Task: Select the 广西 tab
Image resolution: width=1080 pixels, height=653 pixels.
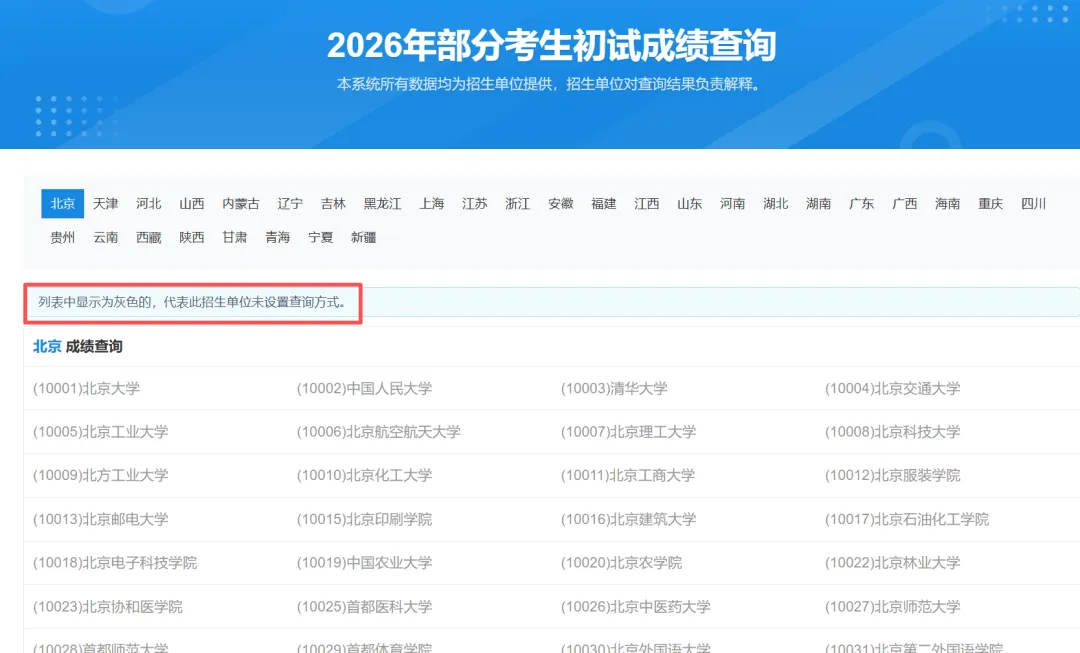Action: click(x=904, y=204)
